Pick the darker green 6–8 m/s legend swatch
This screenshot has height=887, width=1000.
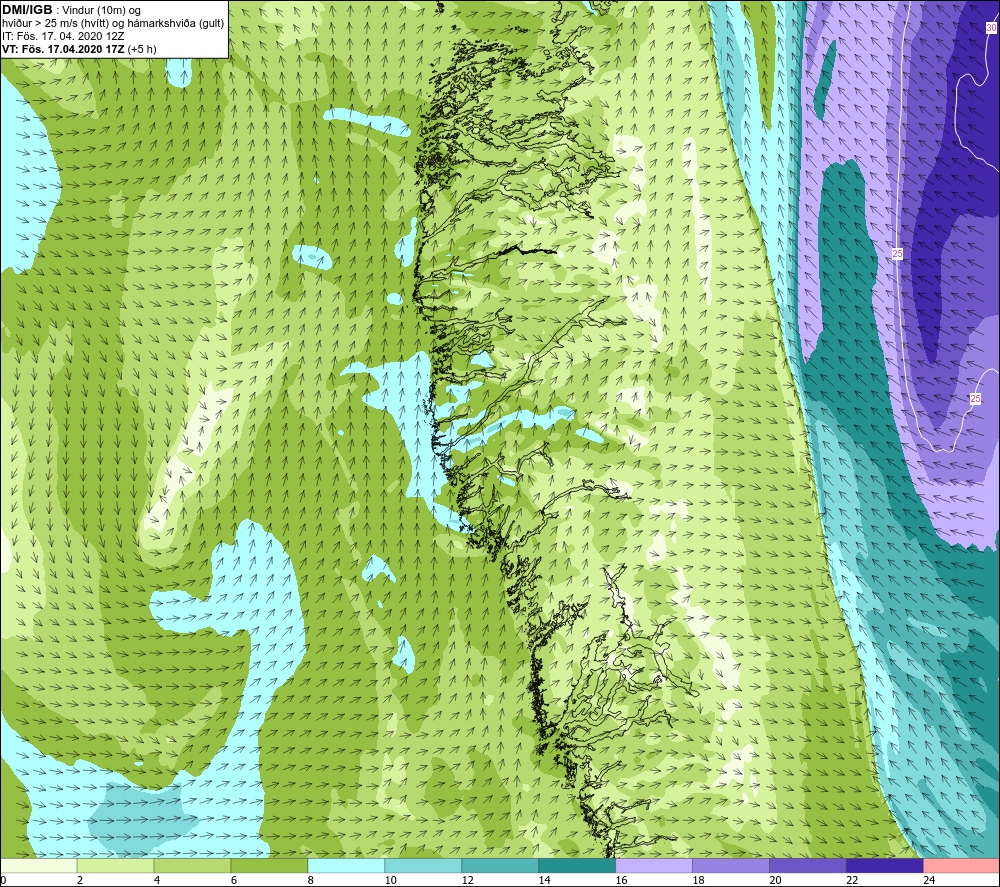269,865
